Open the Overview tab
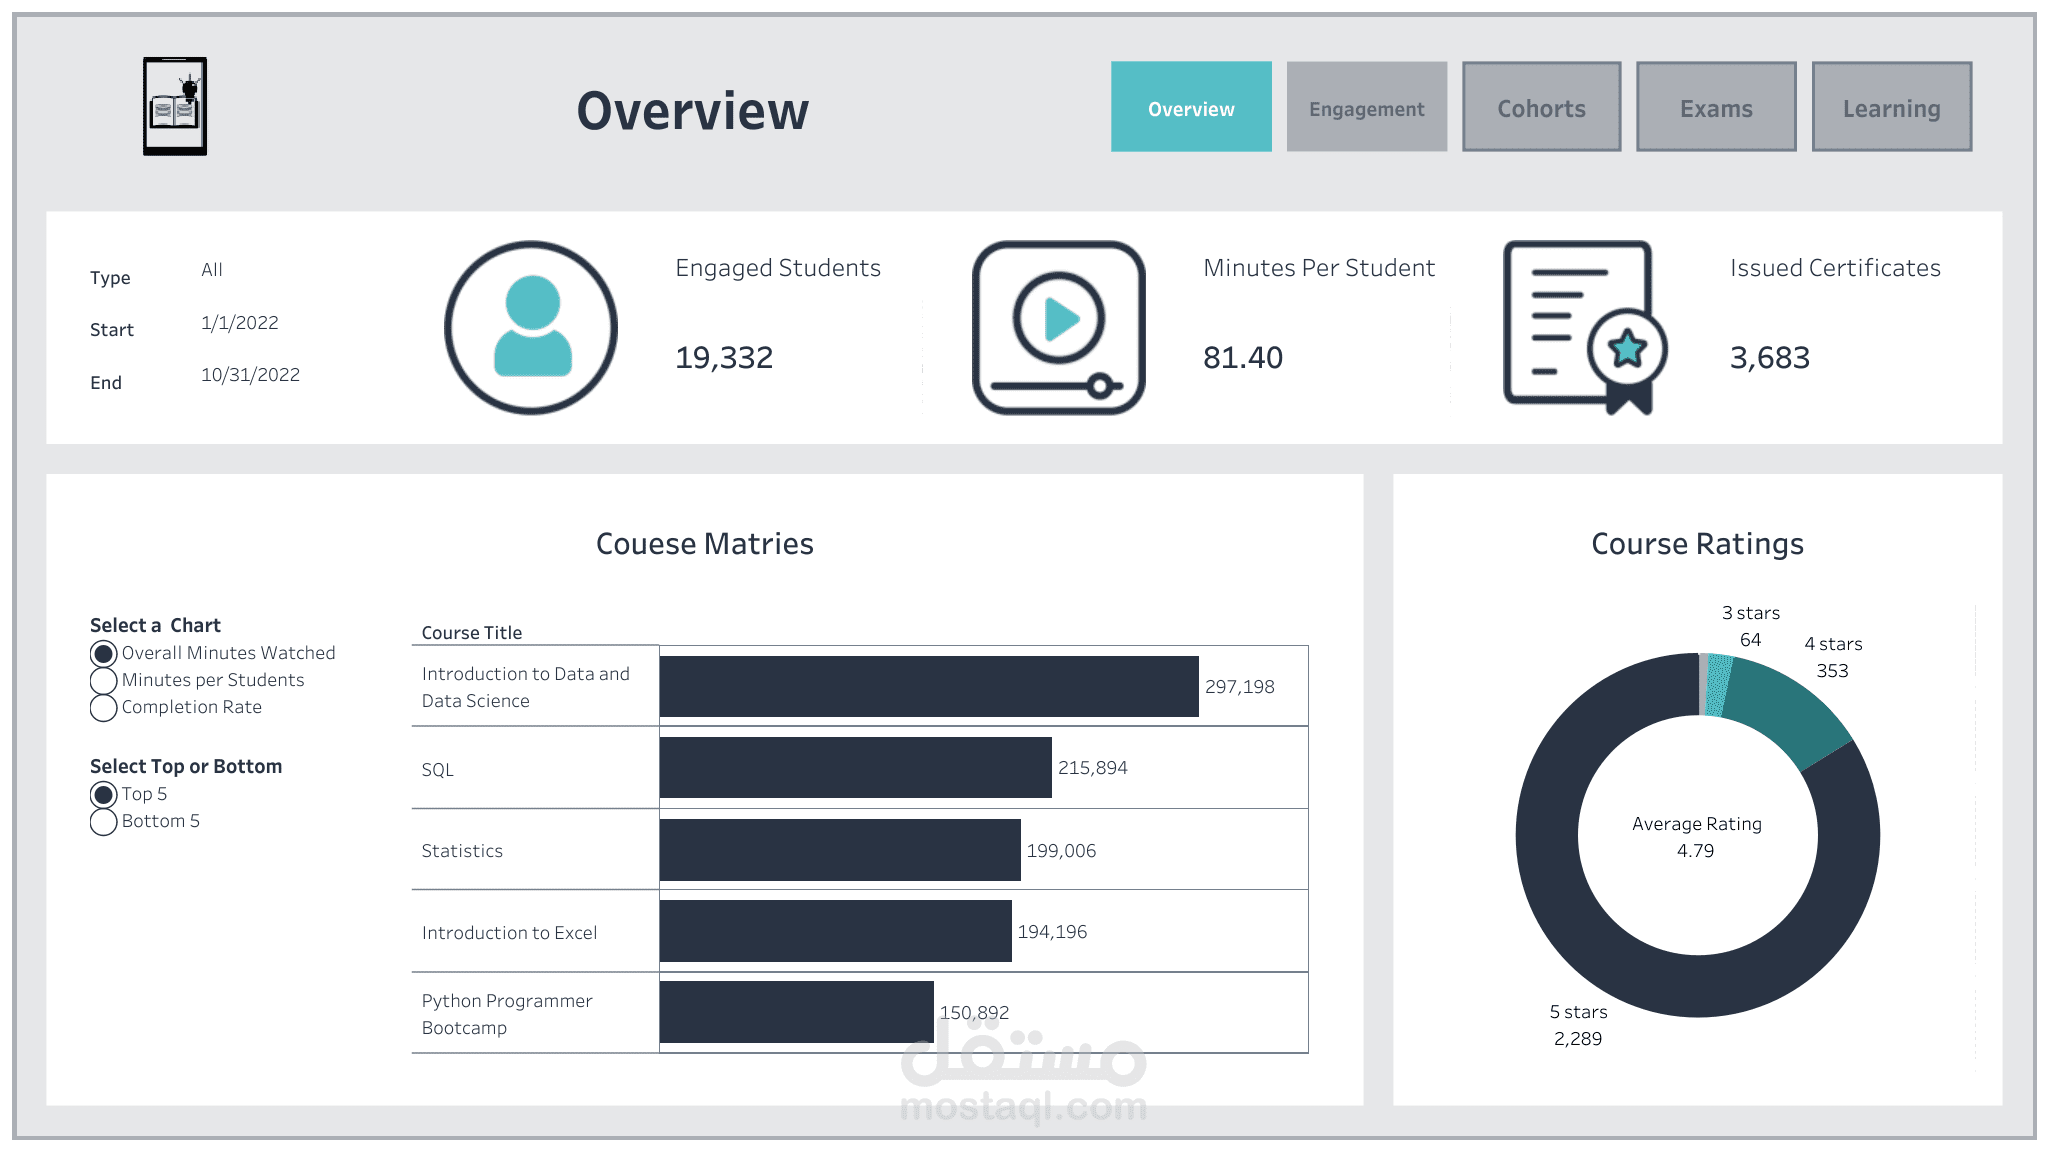 point(1191,107)
